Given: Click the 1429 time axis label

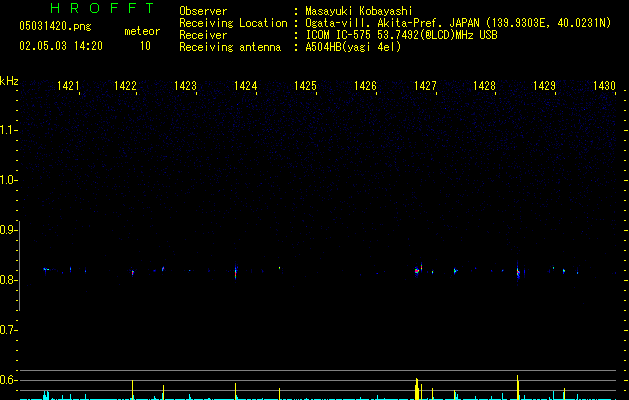Looking at the screenshot, I should (544, 86).
